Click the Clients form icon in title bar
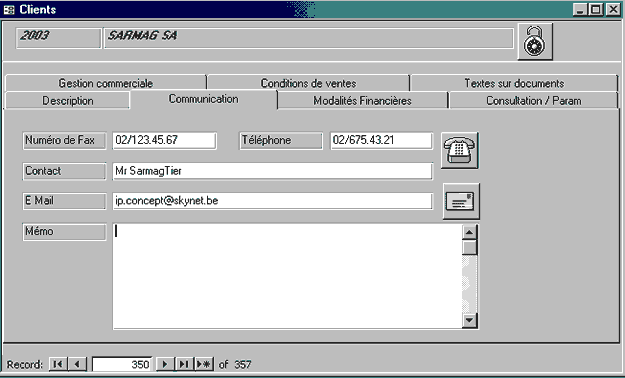The height and width of the screenshot is (378, 625). coord(9,10)
